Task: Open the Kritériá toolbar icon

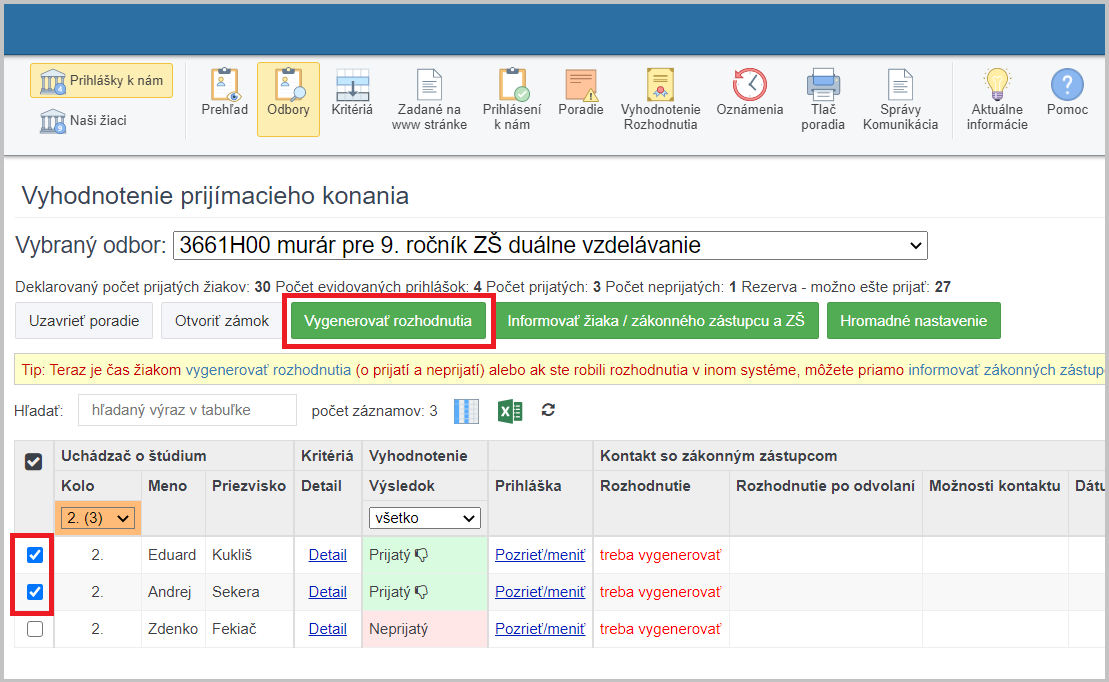Action: (x=352, y=93)
